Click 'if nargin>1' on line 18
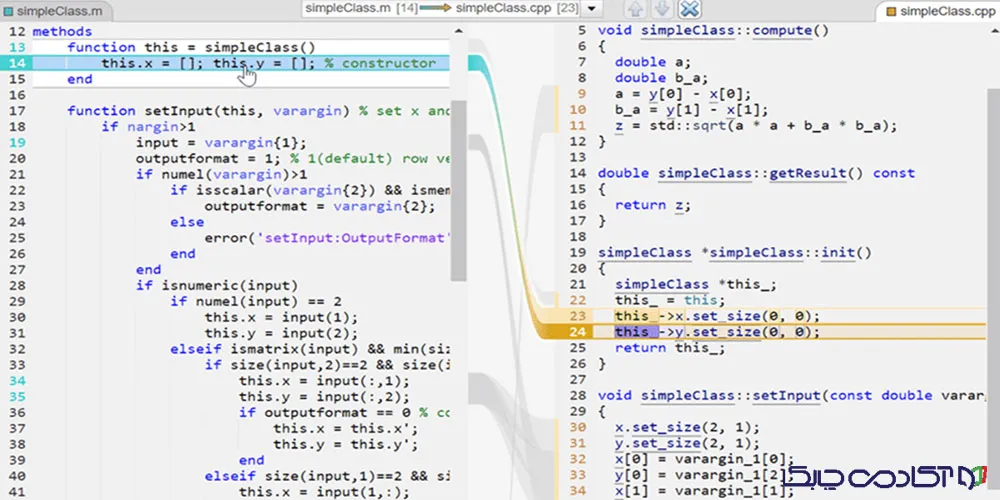Image resolution: width=1000 pixels, height=500 pixels. pos(149,126)
